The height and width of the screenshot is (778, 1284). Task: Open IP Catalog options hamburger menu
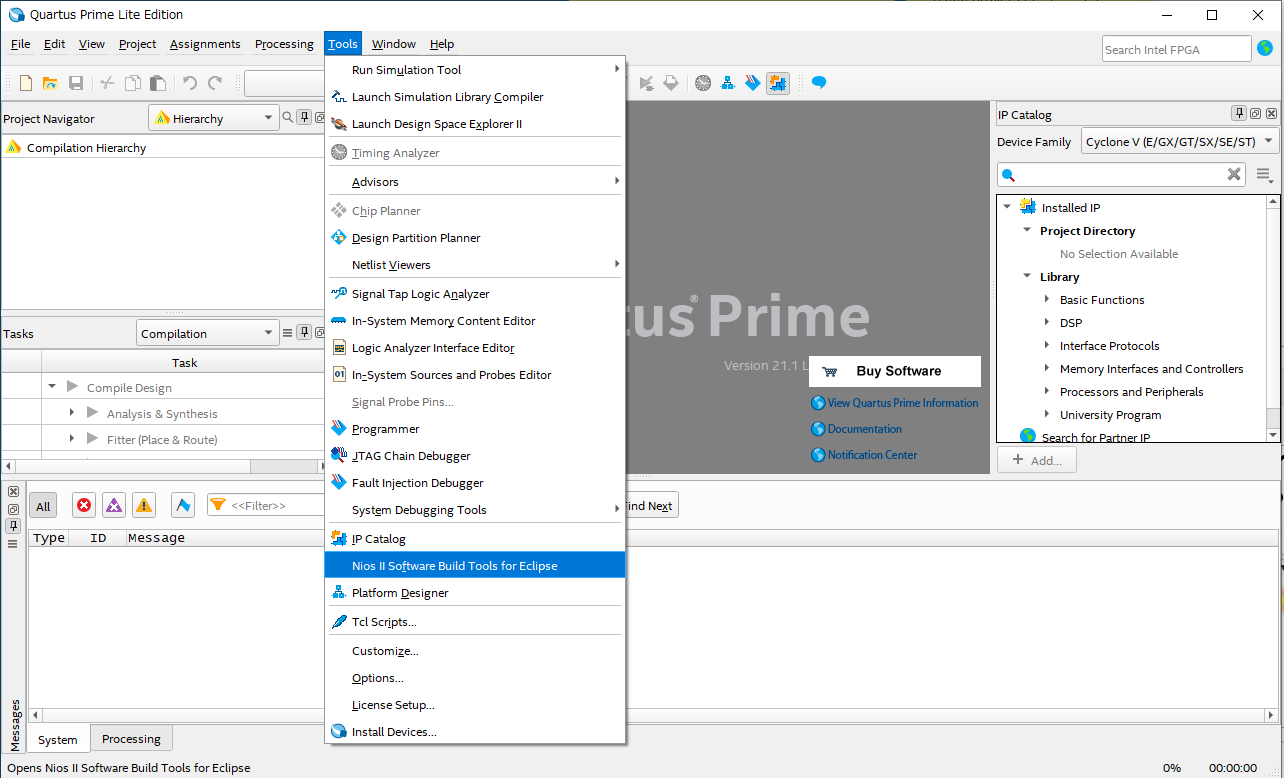(1264, 176)
